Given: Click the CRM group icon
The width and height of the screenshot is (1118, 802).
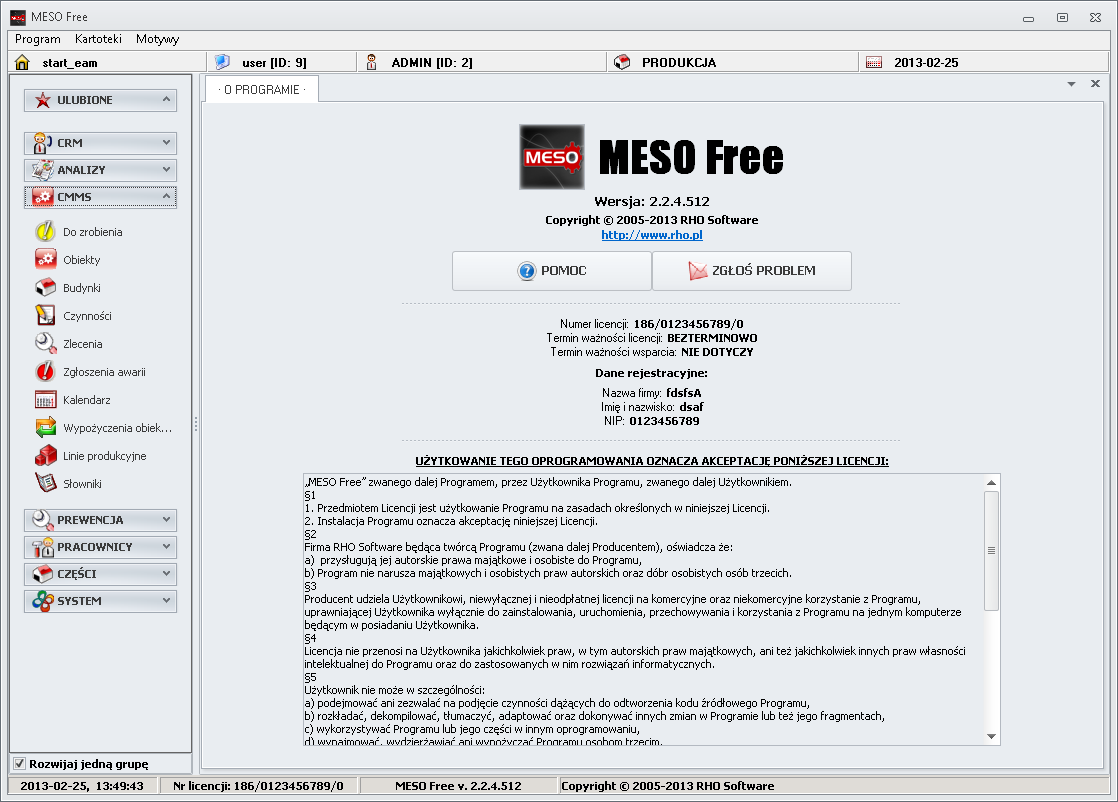Looking at the screenshot, I should (43, 143).
